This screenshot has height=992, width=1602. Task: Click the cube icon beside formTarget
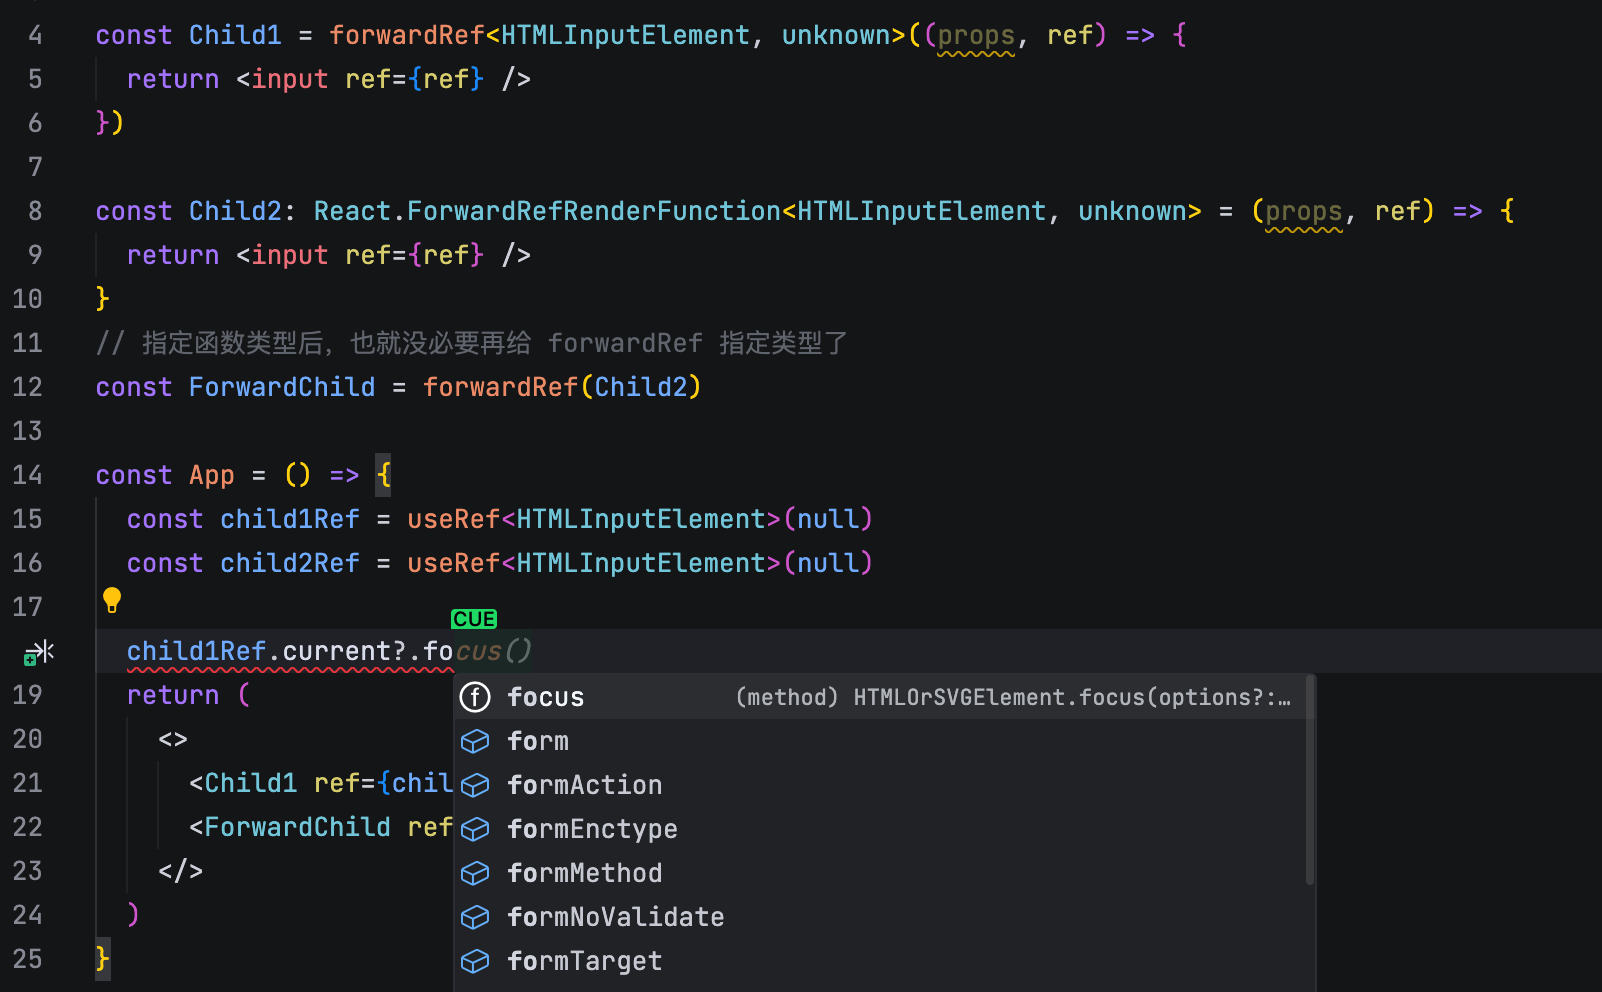[x=475, y=961]
